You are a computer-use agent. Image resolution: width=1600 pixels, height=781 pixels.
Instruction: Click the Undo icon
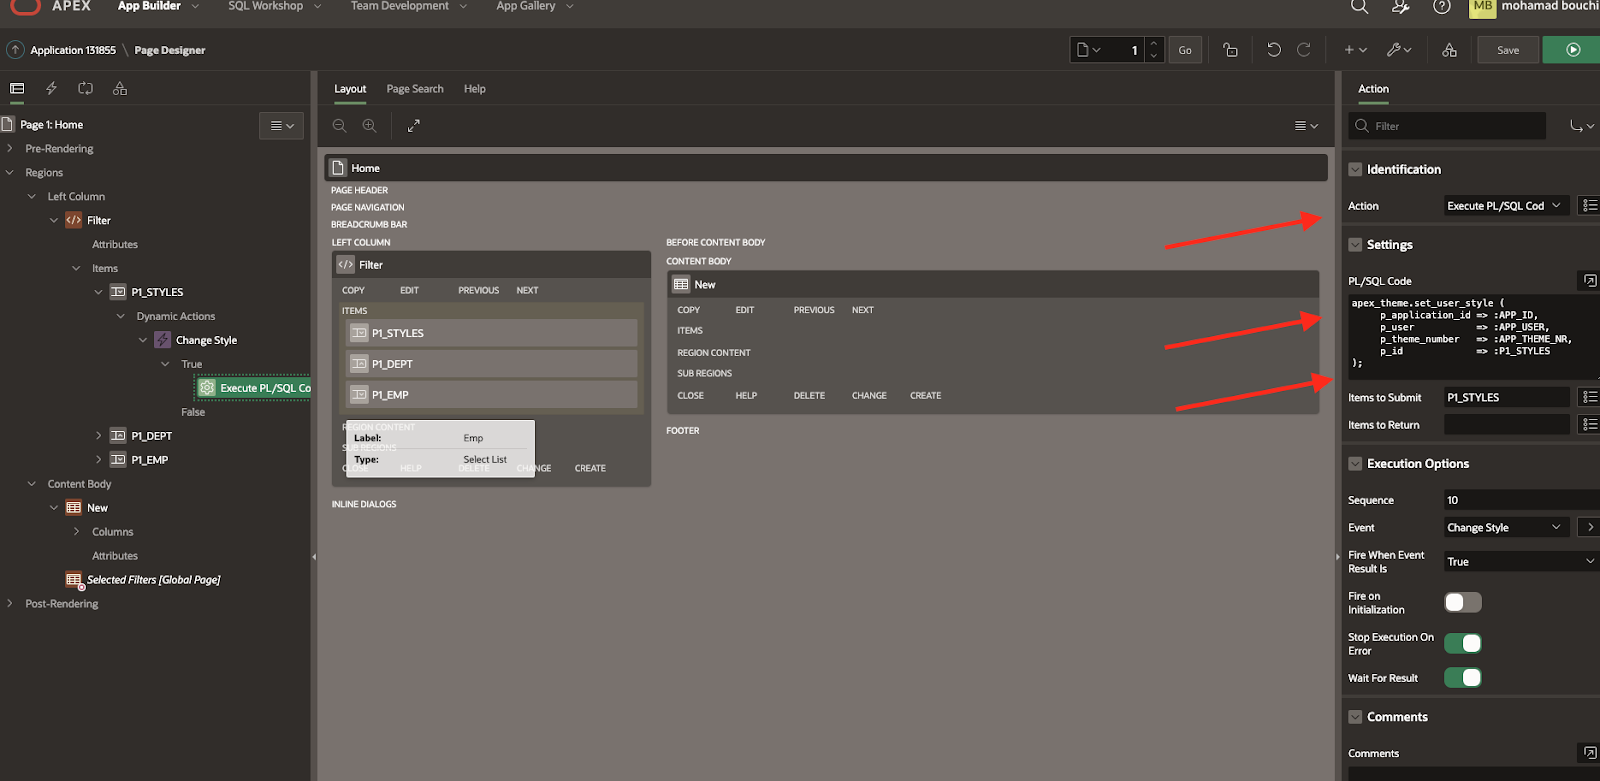(x=1273, y=50)
